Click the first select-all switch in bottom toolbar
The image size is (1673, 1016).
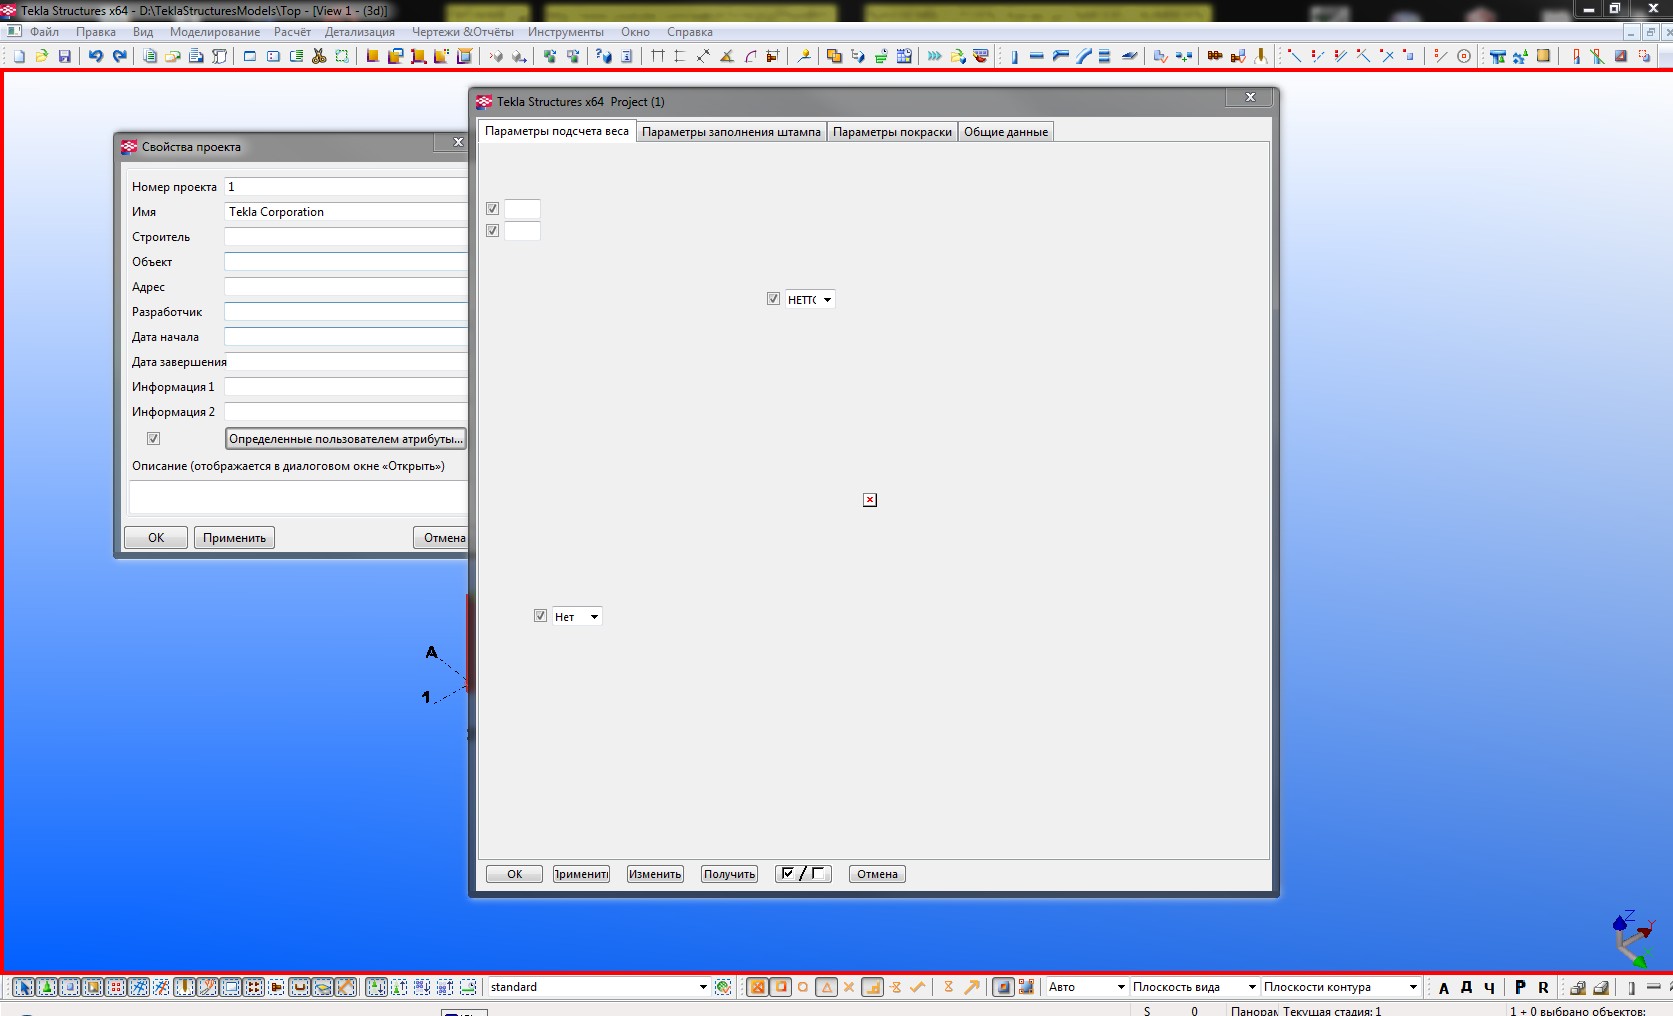[24, 987]
